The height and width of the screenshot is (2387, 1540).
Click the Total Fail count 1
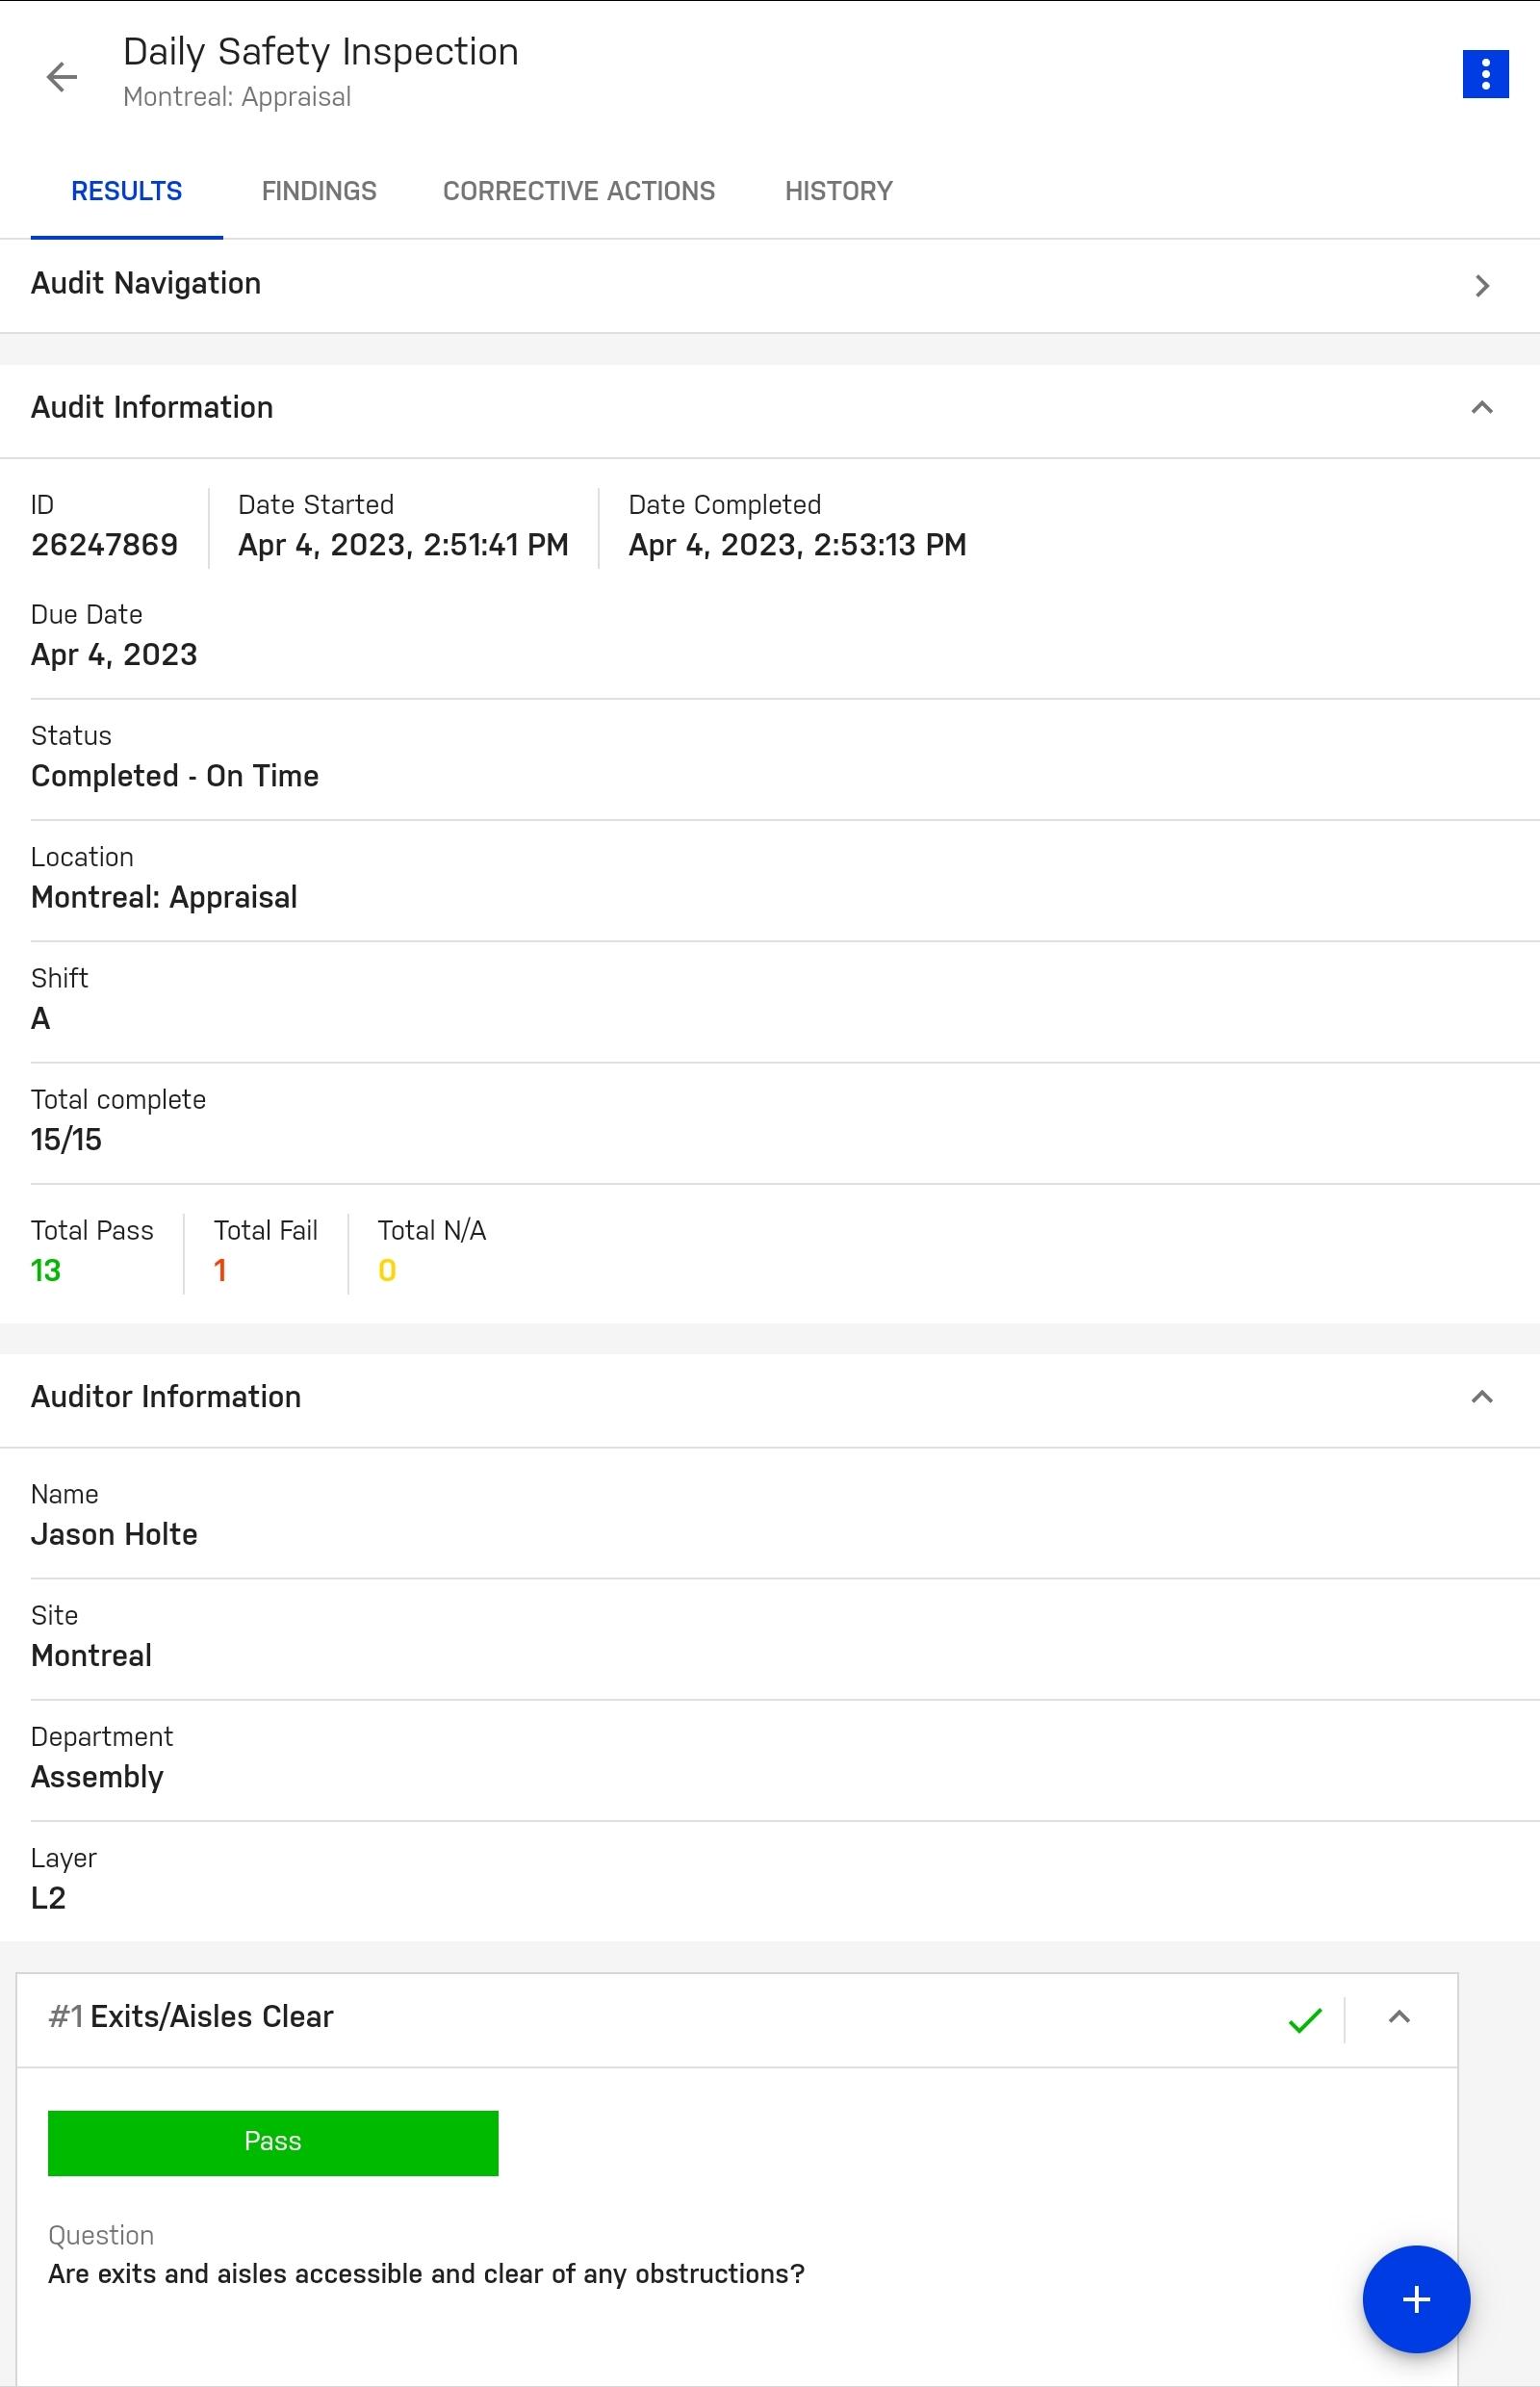(x=220, y=1270)
